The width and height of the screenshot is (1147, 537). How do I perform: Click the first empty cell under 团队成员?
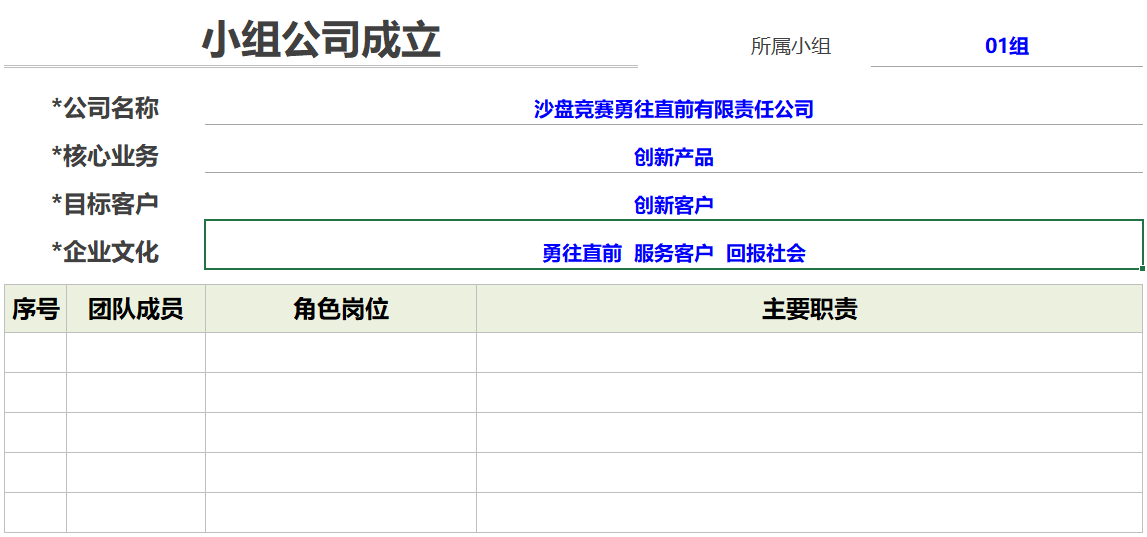136,353
